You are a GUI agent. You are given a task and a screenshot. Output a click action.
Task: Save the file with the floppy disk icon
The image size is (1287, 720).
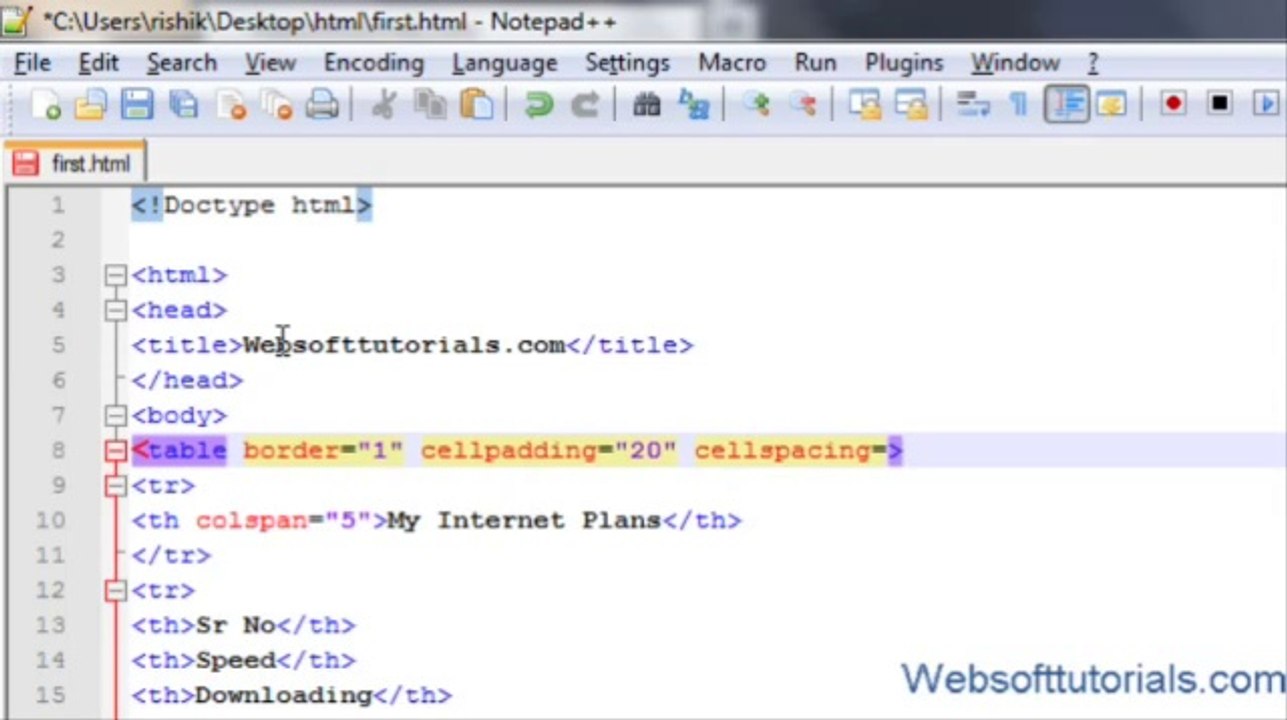point(137,104)
